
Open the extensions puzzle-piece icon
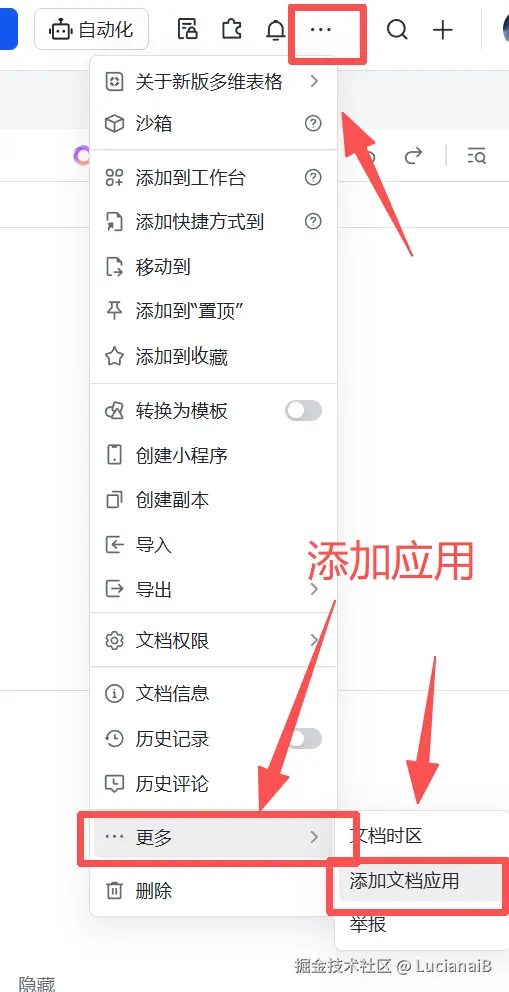click(x=231, y=29)
